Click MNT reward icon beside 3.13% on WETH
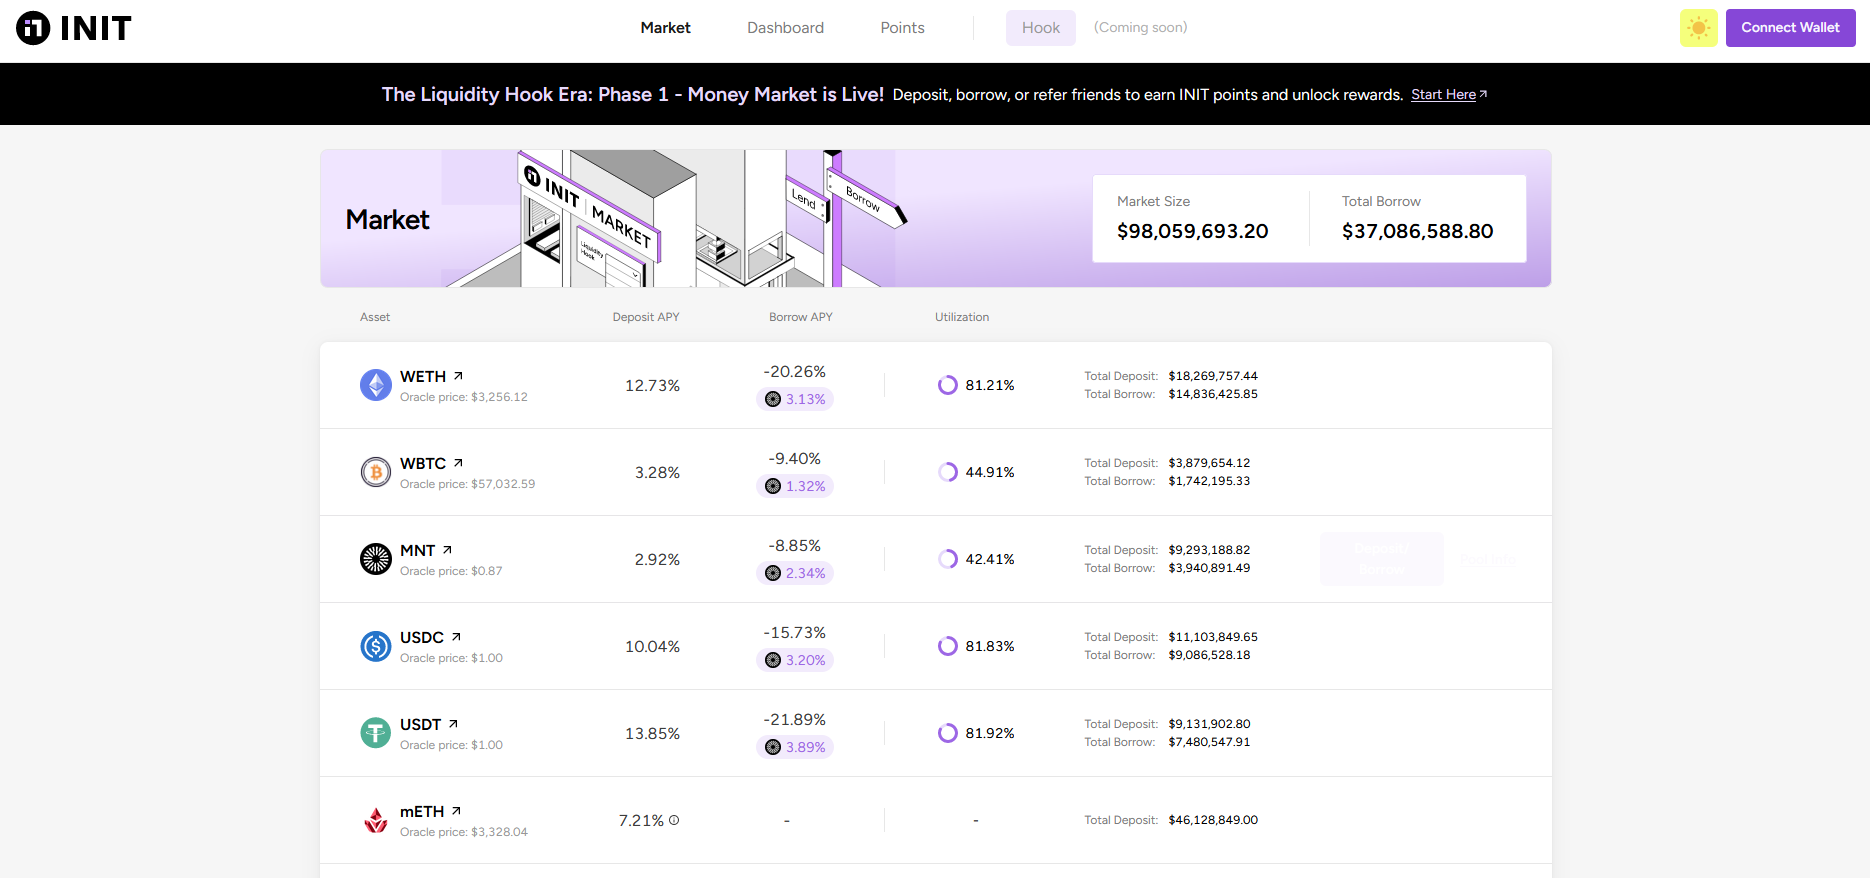This screenshot has height=878, width=1870. 773,399
